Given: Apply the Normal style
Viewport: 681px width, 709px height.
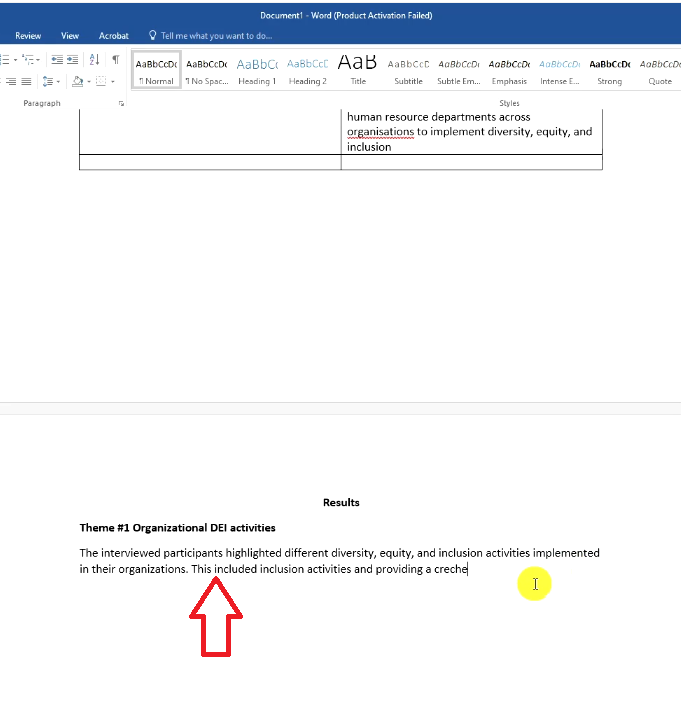Looking at the screenshot, I should coord(156,70).
